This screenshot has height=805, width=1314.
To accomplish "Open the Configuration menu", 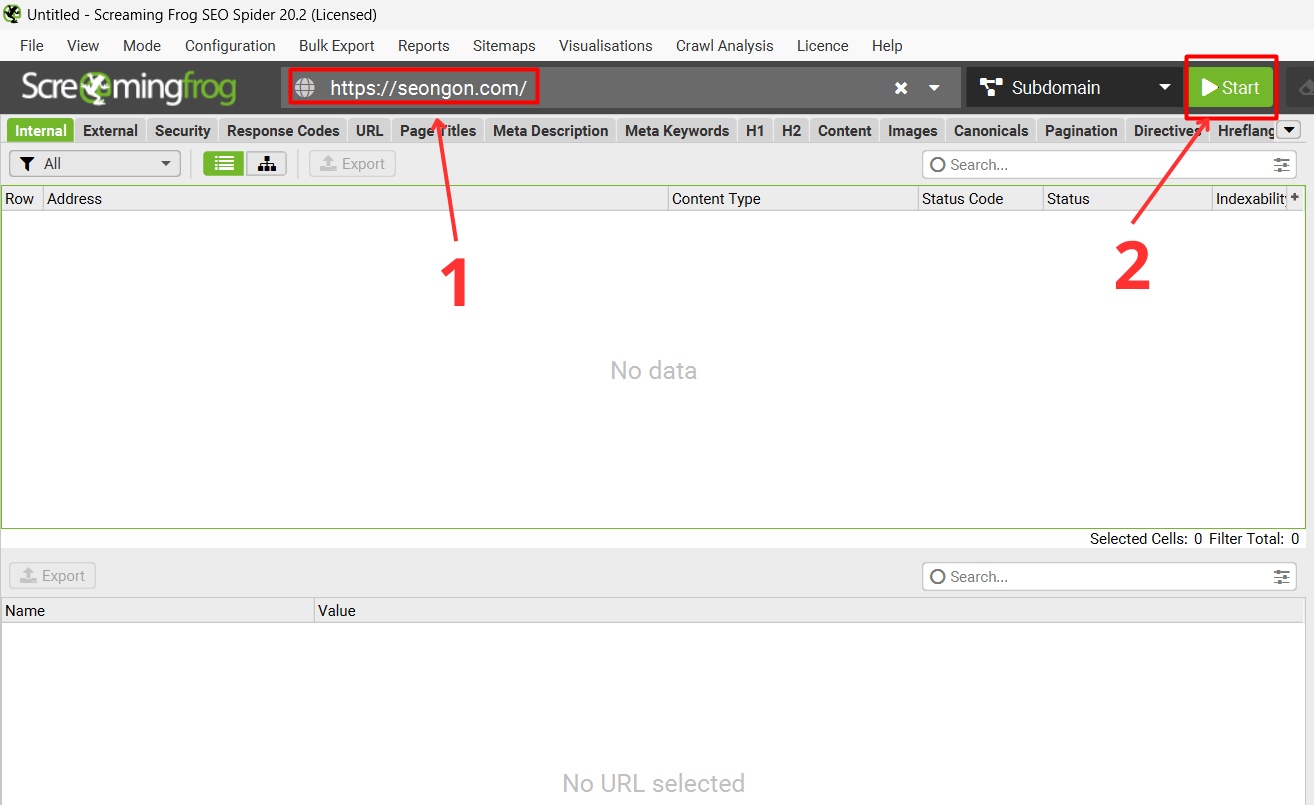I will click(x=230, y=46).
